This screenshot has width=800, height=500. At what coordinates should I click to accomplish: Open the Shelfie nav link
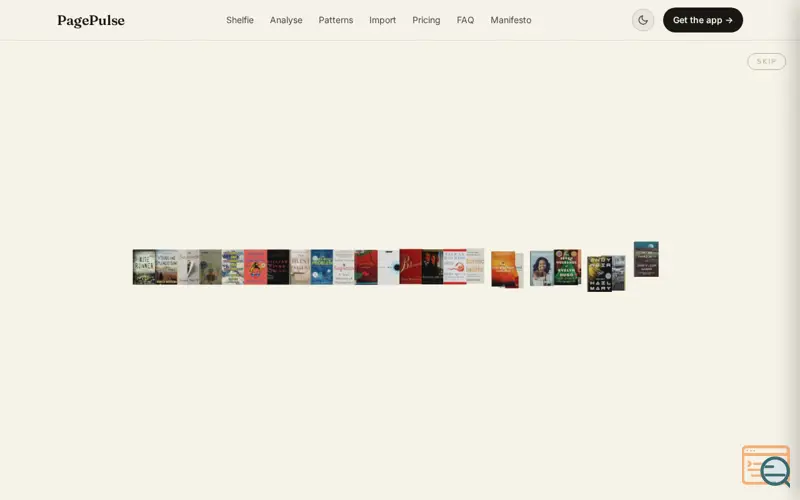tap(240, 20)
